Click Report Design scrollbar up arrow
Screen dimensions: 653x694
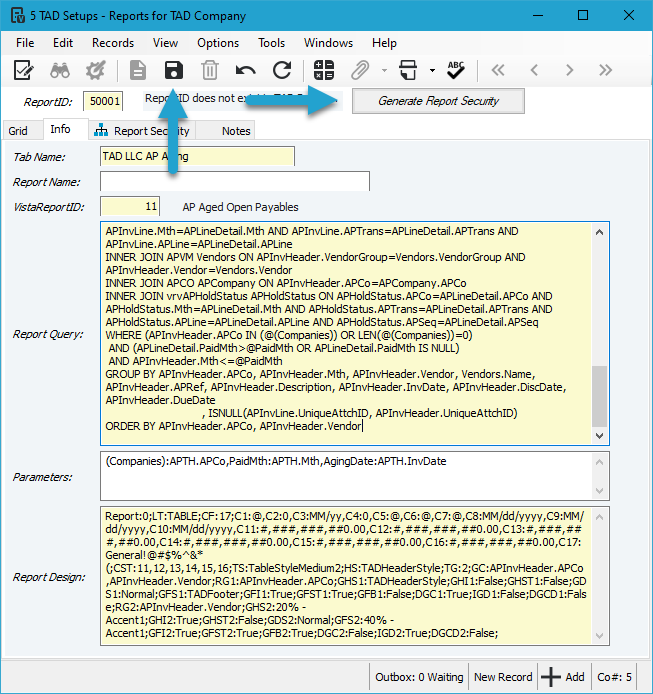(x=599, y=517)
